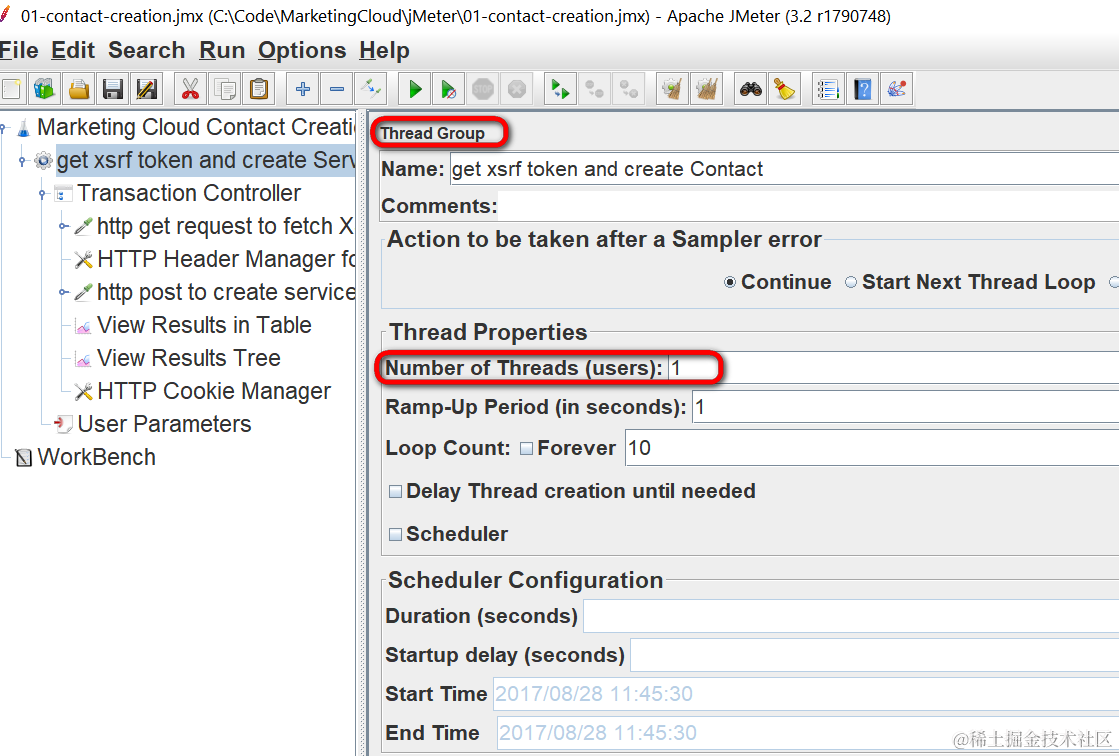
Task: Expand the http post to create service node handle
Action: [x=63, y=292]
